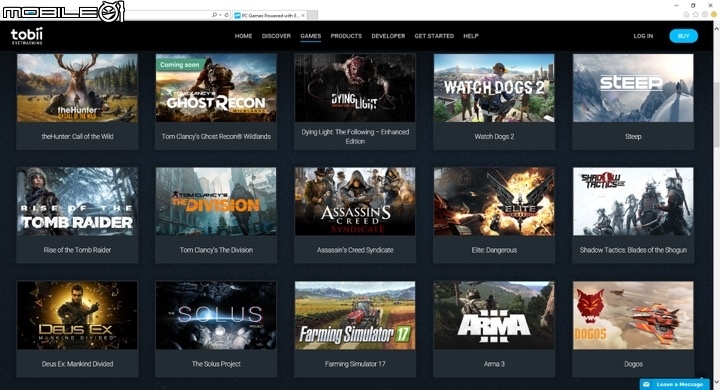
Task: Open the browser tools gear icon
Action: pyautogui.click(x=705, y=15)
